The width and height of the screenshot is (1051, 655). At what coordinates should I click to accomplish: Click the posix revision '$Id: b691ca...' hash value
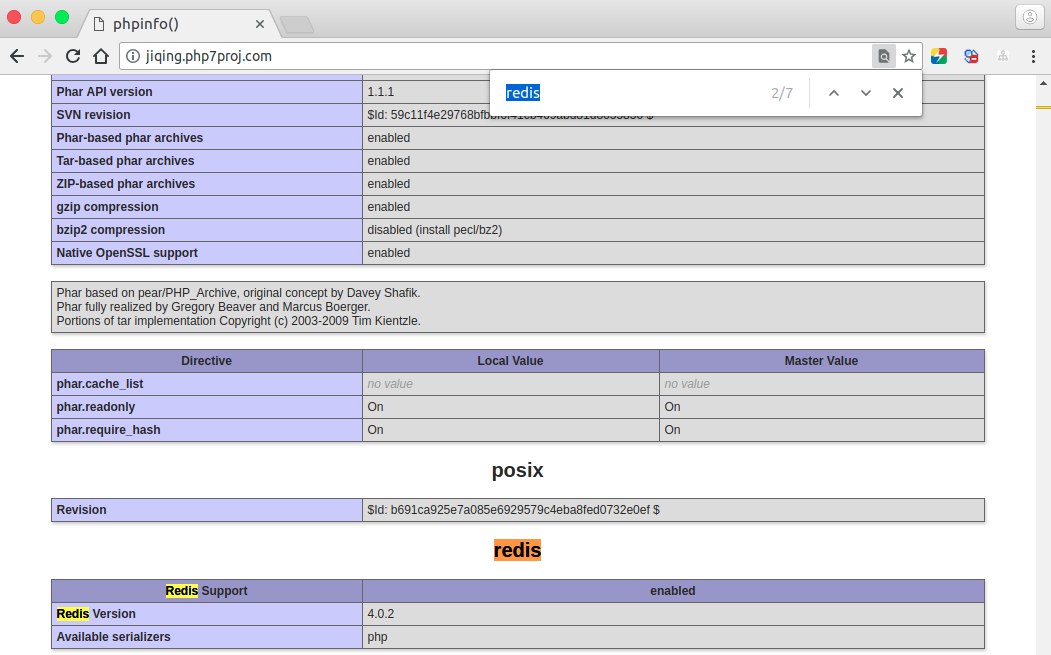[513, 510]
